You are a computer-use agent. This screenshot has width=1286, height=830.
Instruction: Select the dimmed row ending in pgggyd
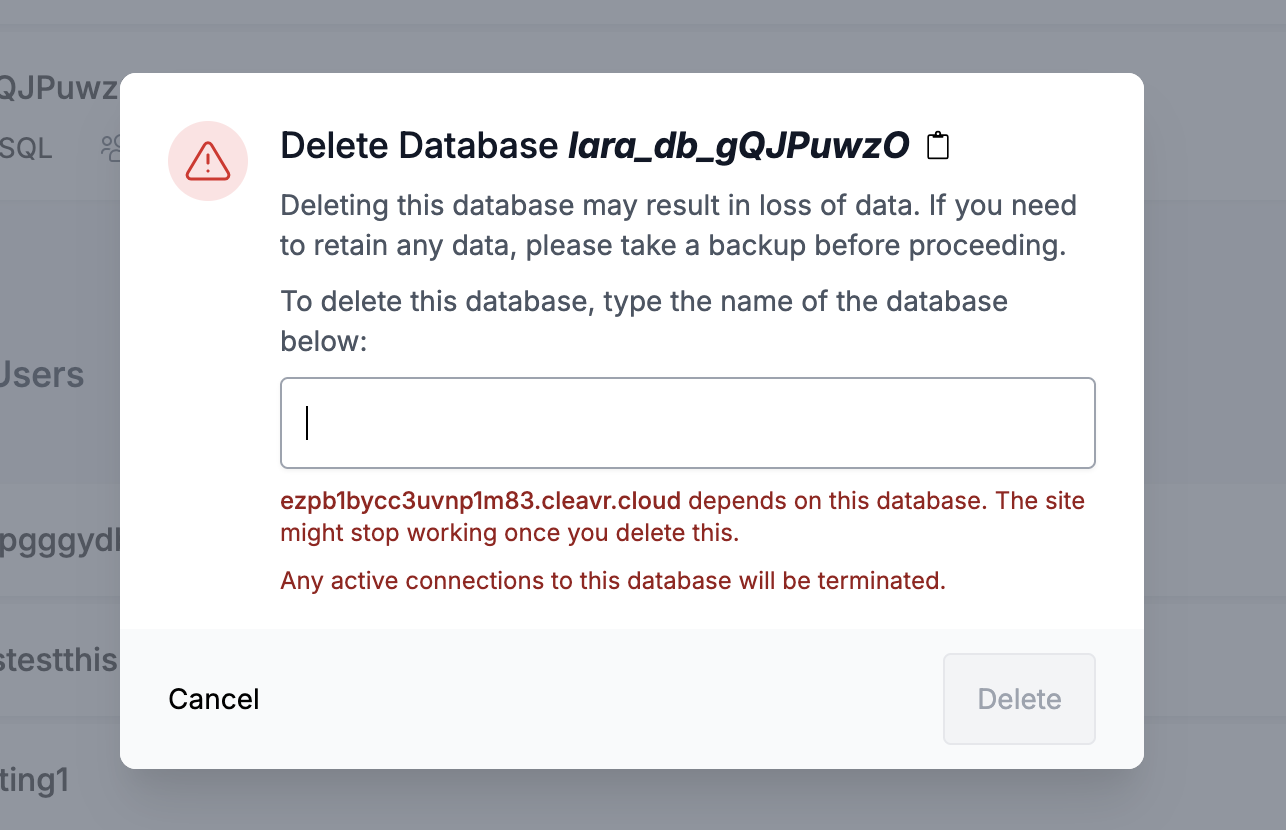(x=60, y=541)
